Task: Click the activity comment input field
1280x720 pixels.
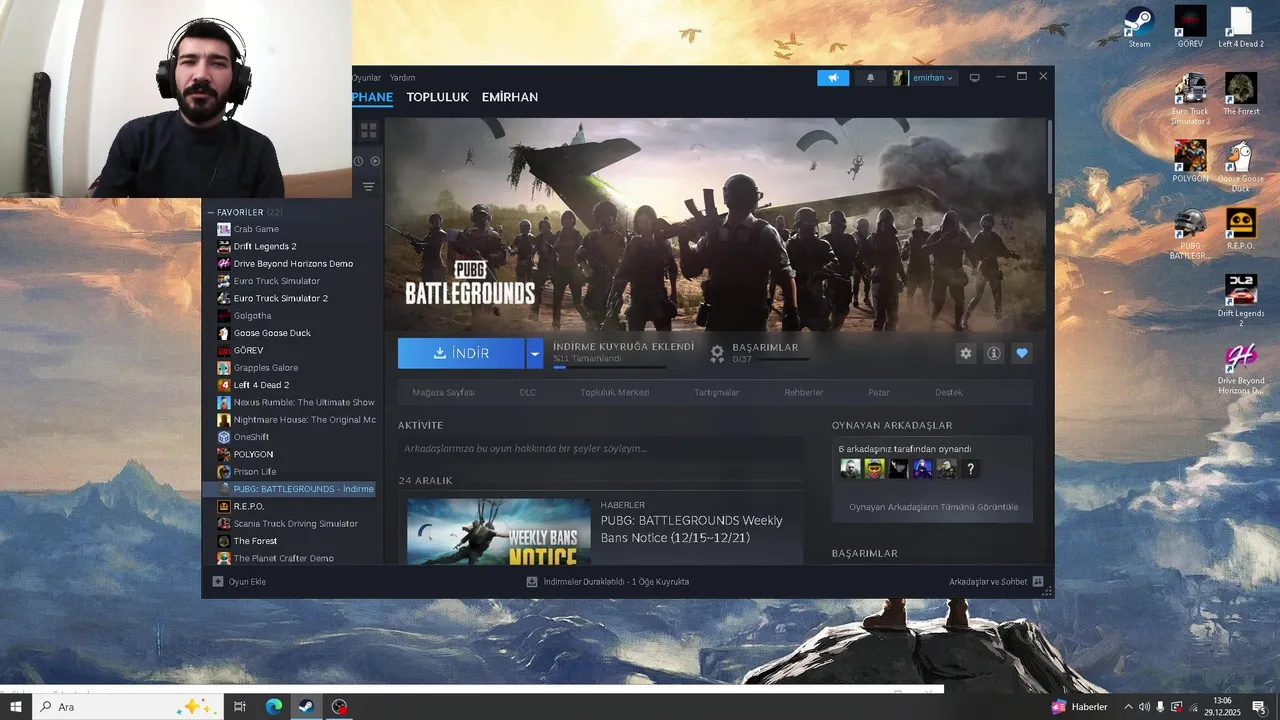Action: tap(600, 449)
